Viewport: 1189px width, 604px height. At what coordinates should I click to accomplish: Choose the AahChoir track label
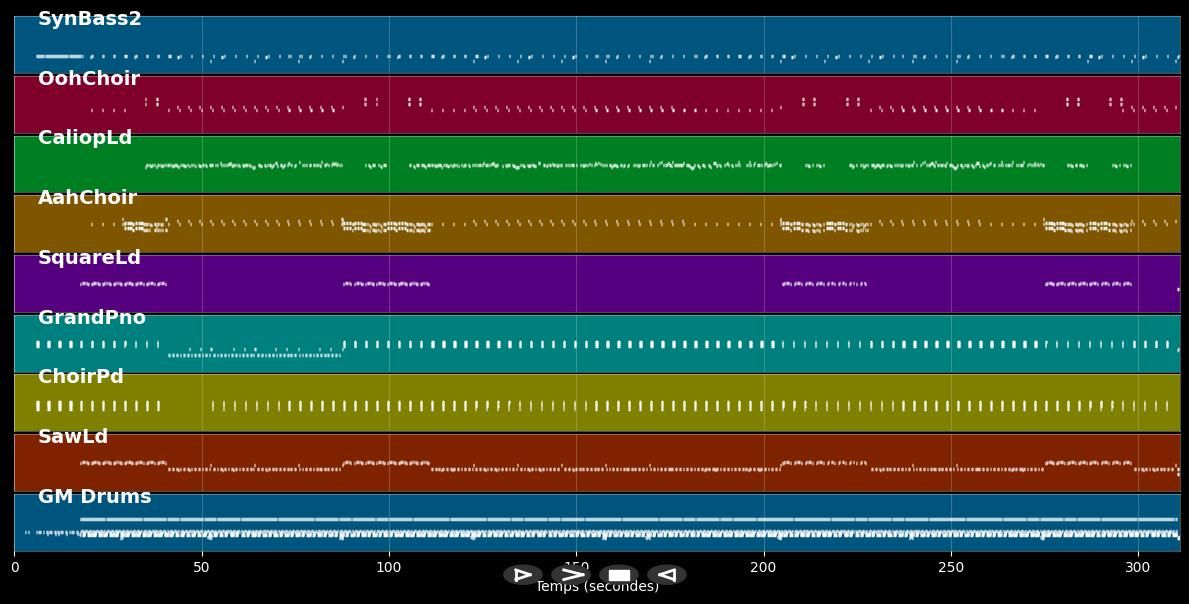click(87, 198)
